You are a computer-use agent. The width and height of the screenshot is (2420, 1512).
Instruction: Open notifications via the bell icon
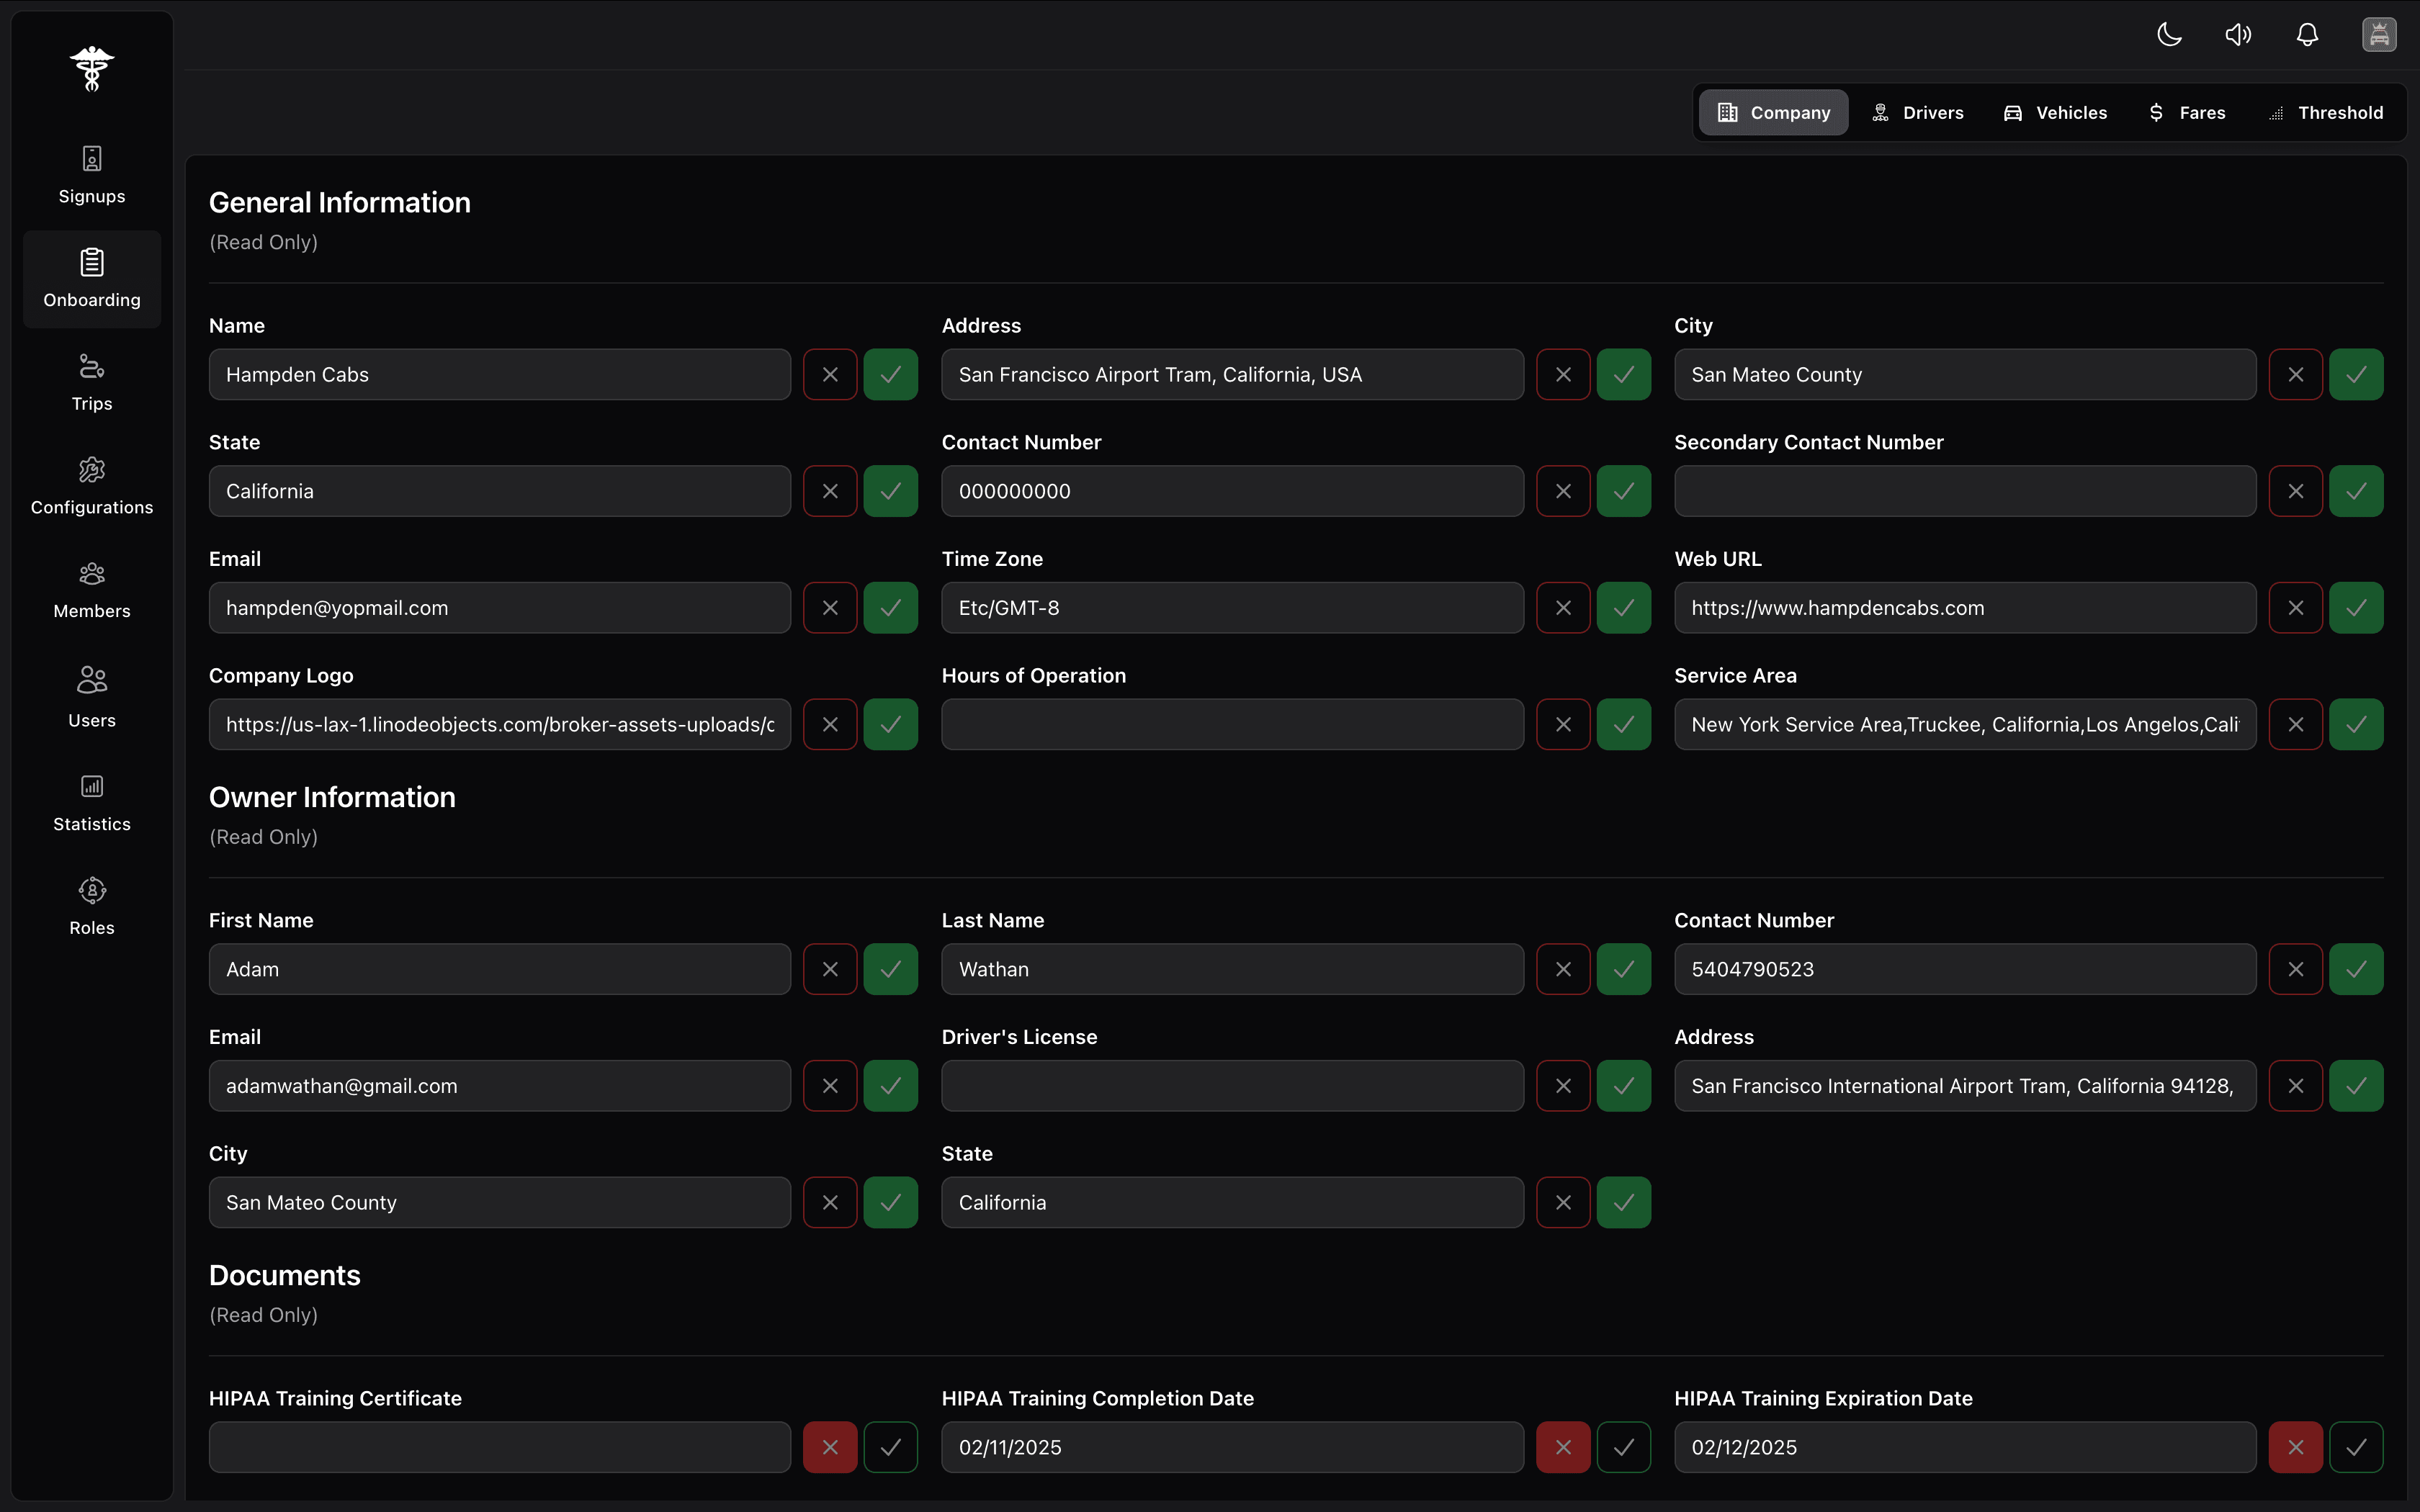click(2308, 34)
